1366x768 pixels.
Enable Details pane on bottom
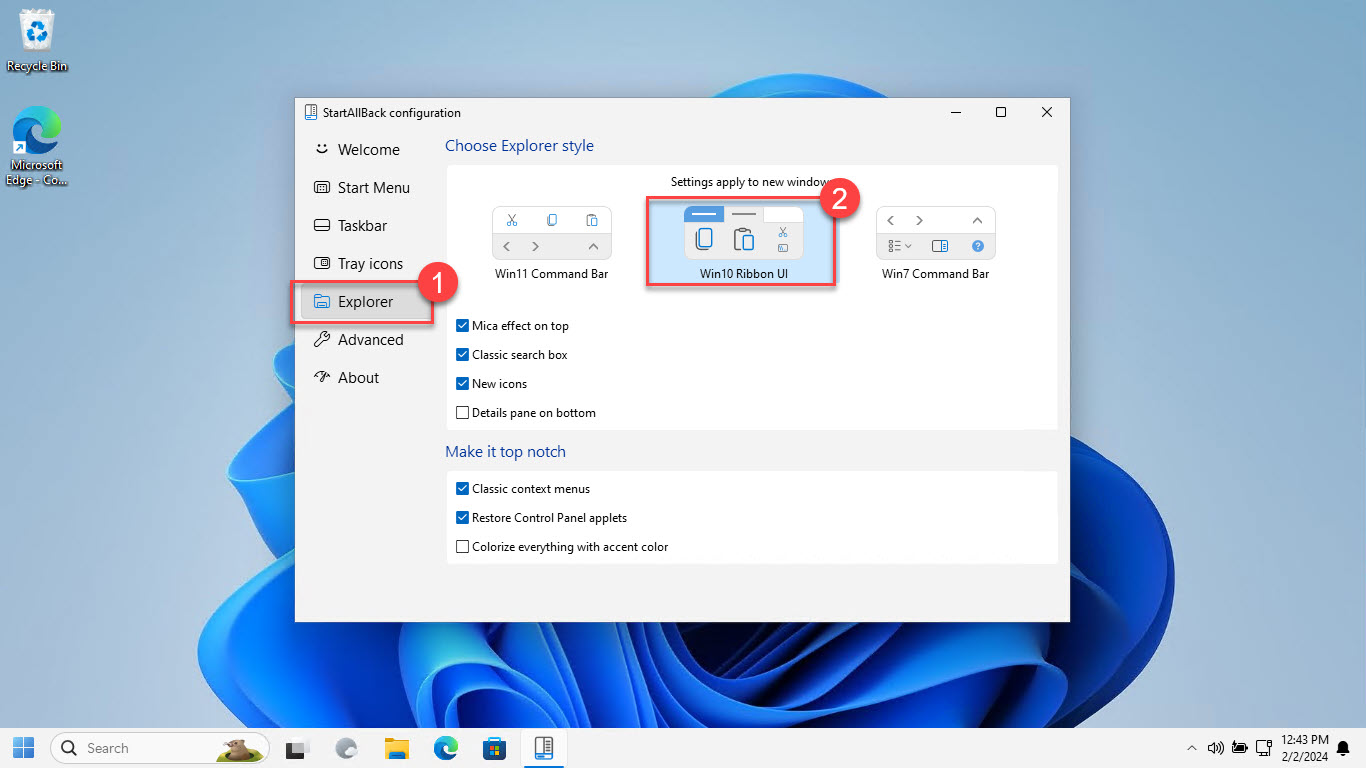pyautogui.click(x=462, y=413)
